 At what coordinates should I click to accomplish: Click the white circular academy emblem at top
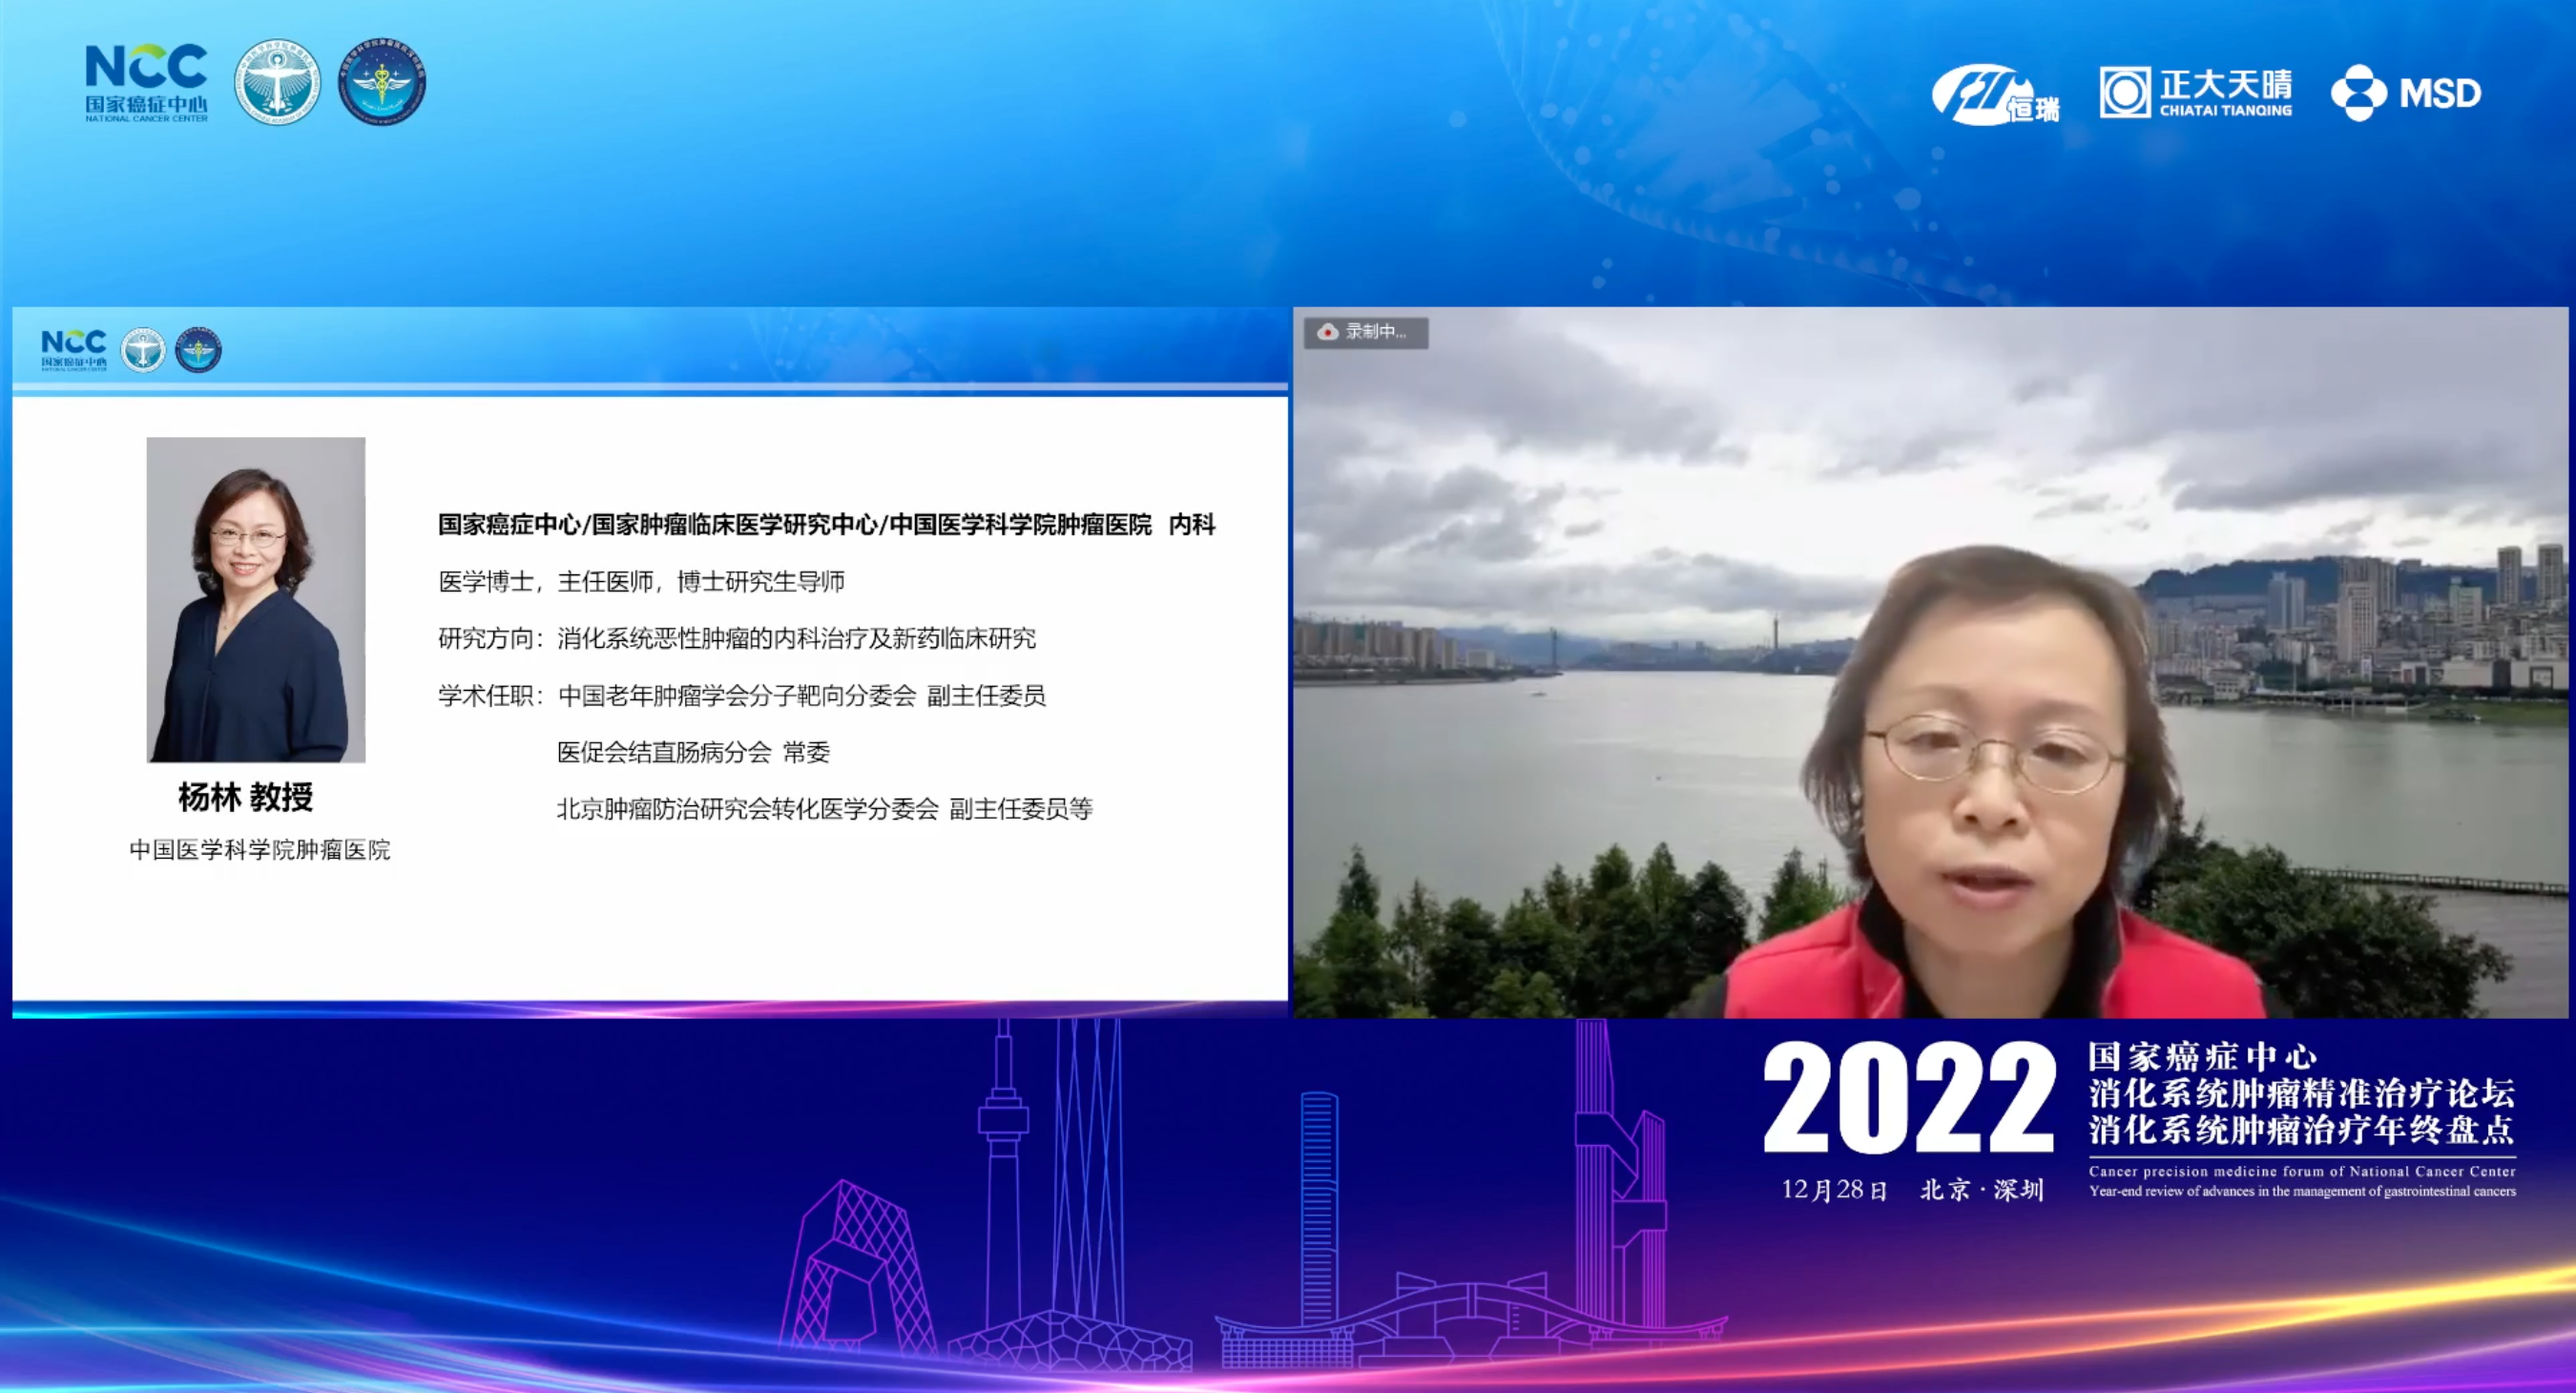277,83
